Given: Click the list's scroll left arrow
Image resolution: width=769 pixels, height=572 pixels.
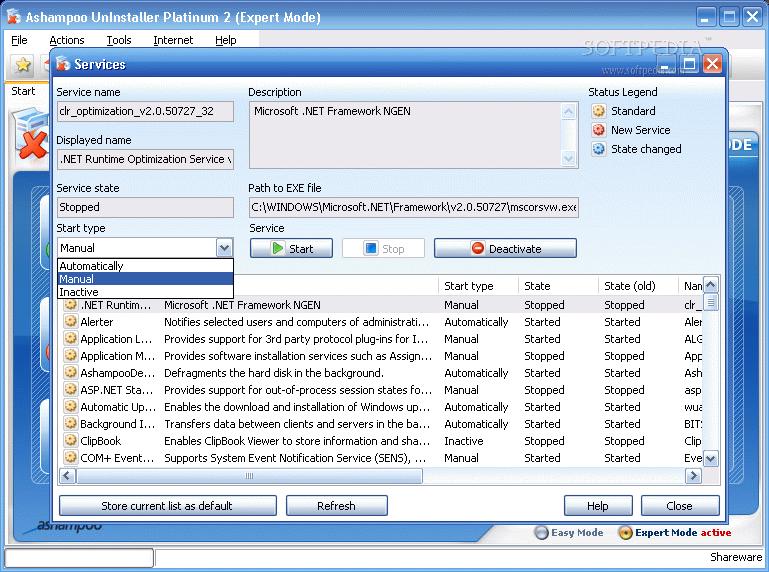Looking at the screenshot, I should point(67,475).
